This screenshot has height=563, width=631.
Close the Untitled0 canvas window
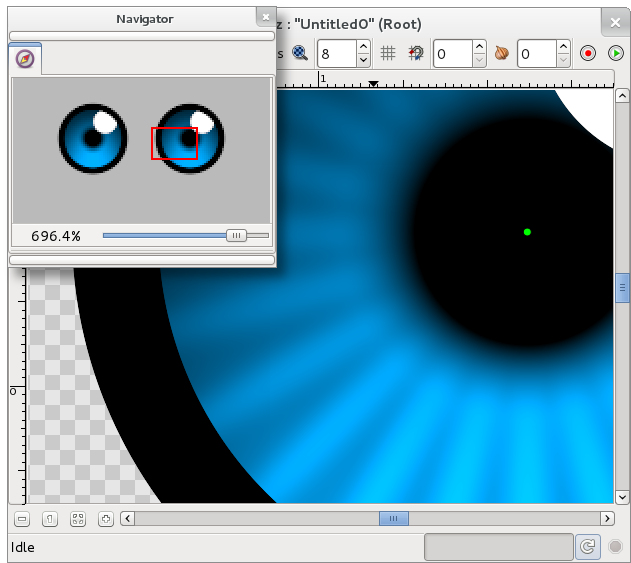pyautogui.click(x=615, y=23)
